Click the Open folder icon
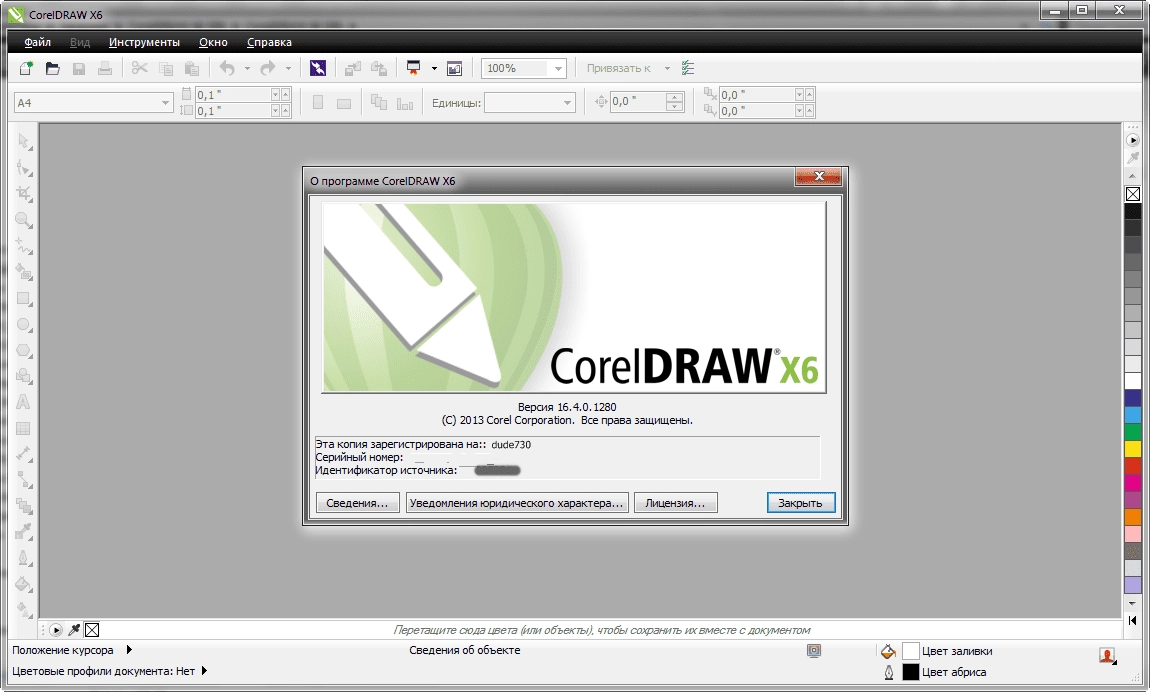 [52, 68]
